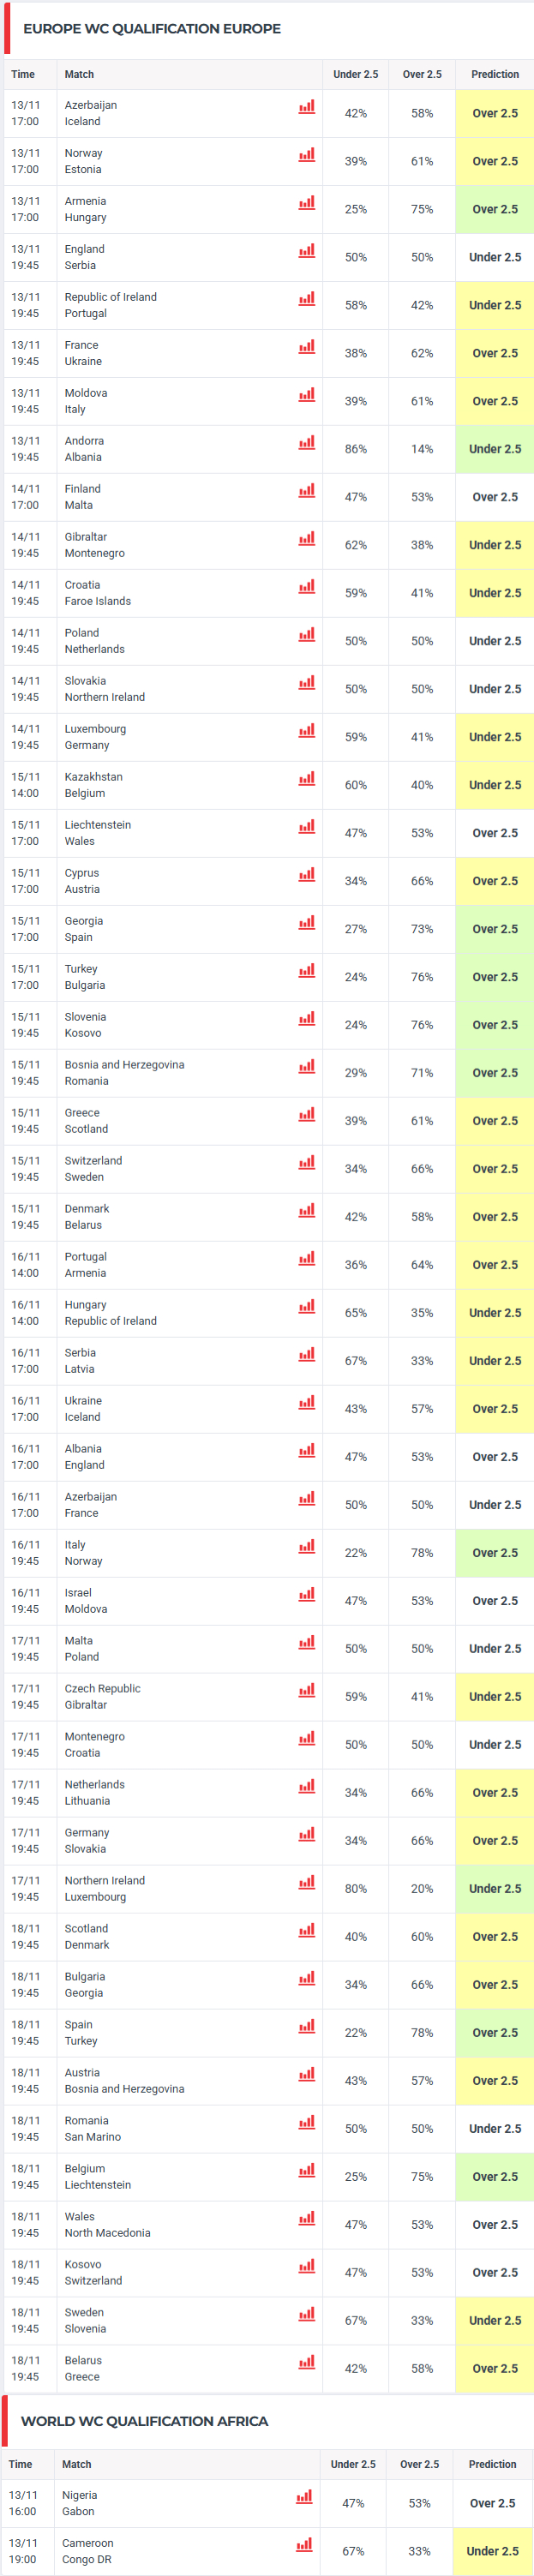The image size is (534, 2576).
Task: Select the Spain vs Turkey match
Action: [81, 2033]
